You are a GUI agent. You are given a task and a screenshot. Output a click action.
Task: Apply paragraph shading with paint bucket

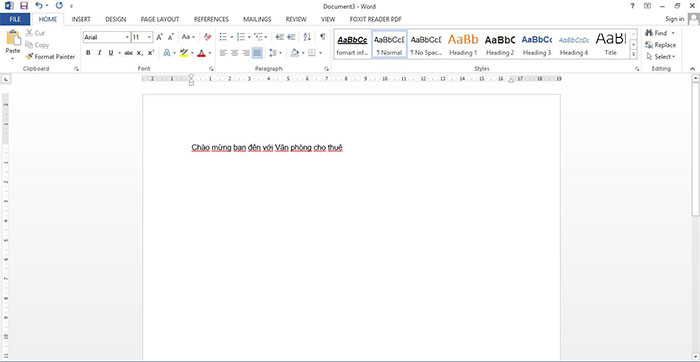(295, 53)
